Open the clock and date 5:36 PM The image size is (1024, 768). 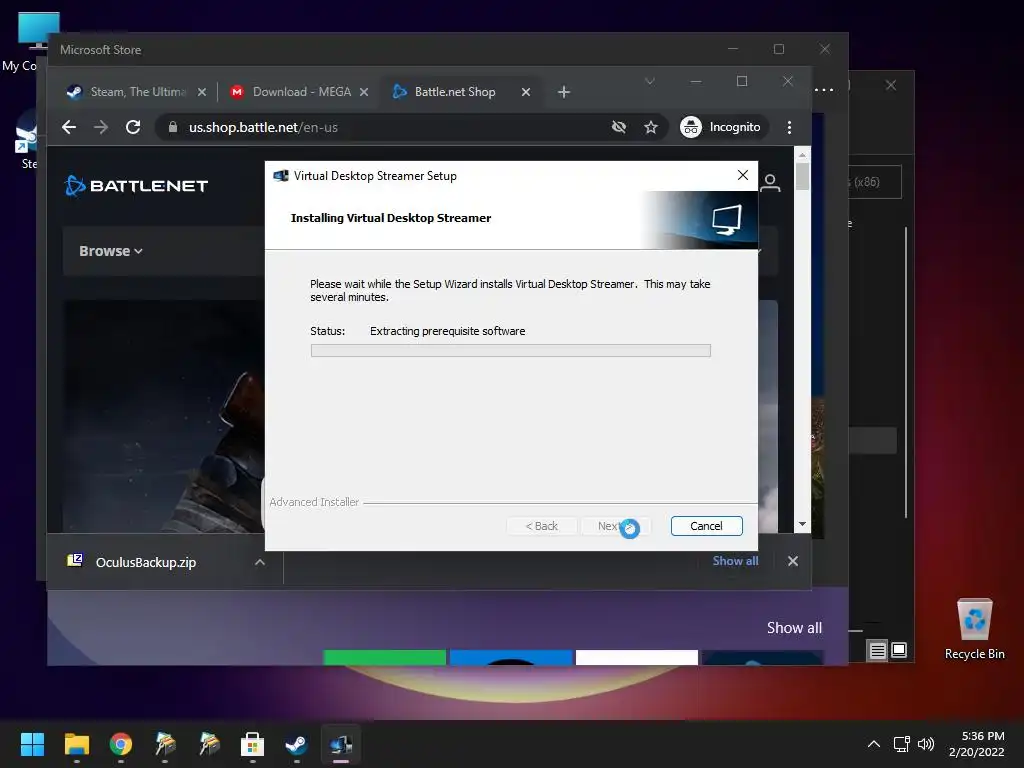click(x=976, y=744)
